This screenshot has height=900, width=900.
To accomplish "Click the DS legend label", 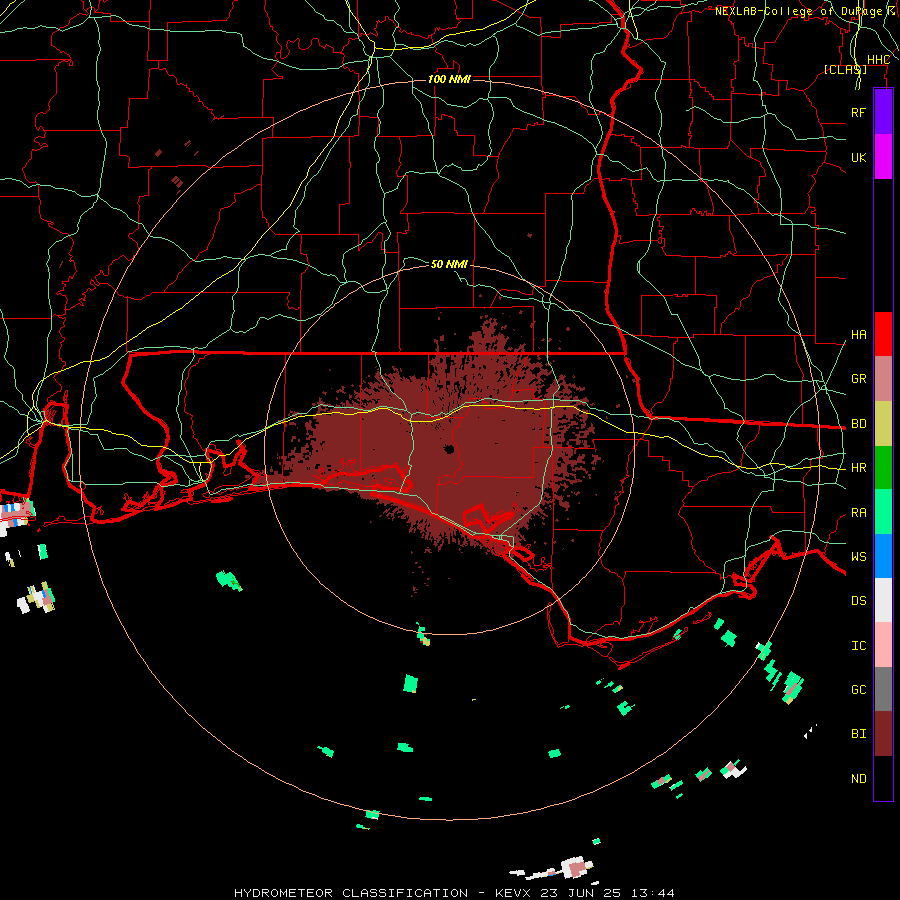I will [858, 601].
